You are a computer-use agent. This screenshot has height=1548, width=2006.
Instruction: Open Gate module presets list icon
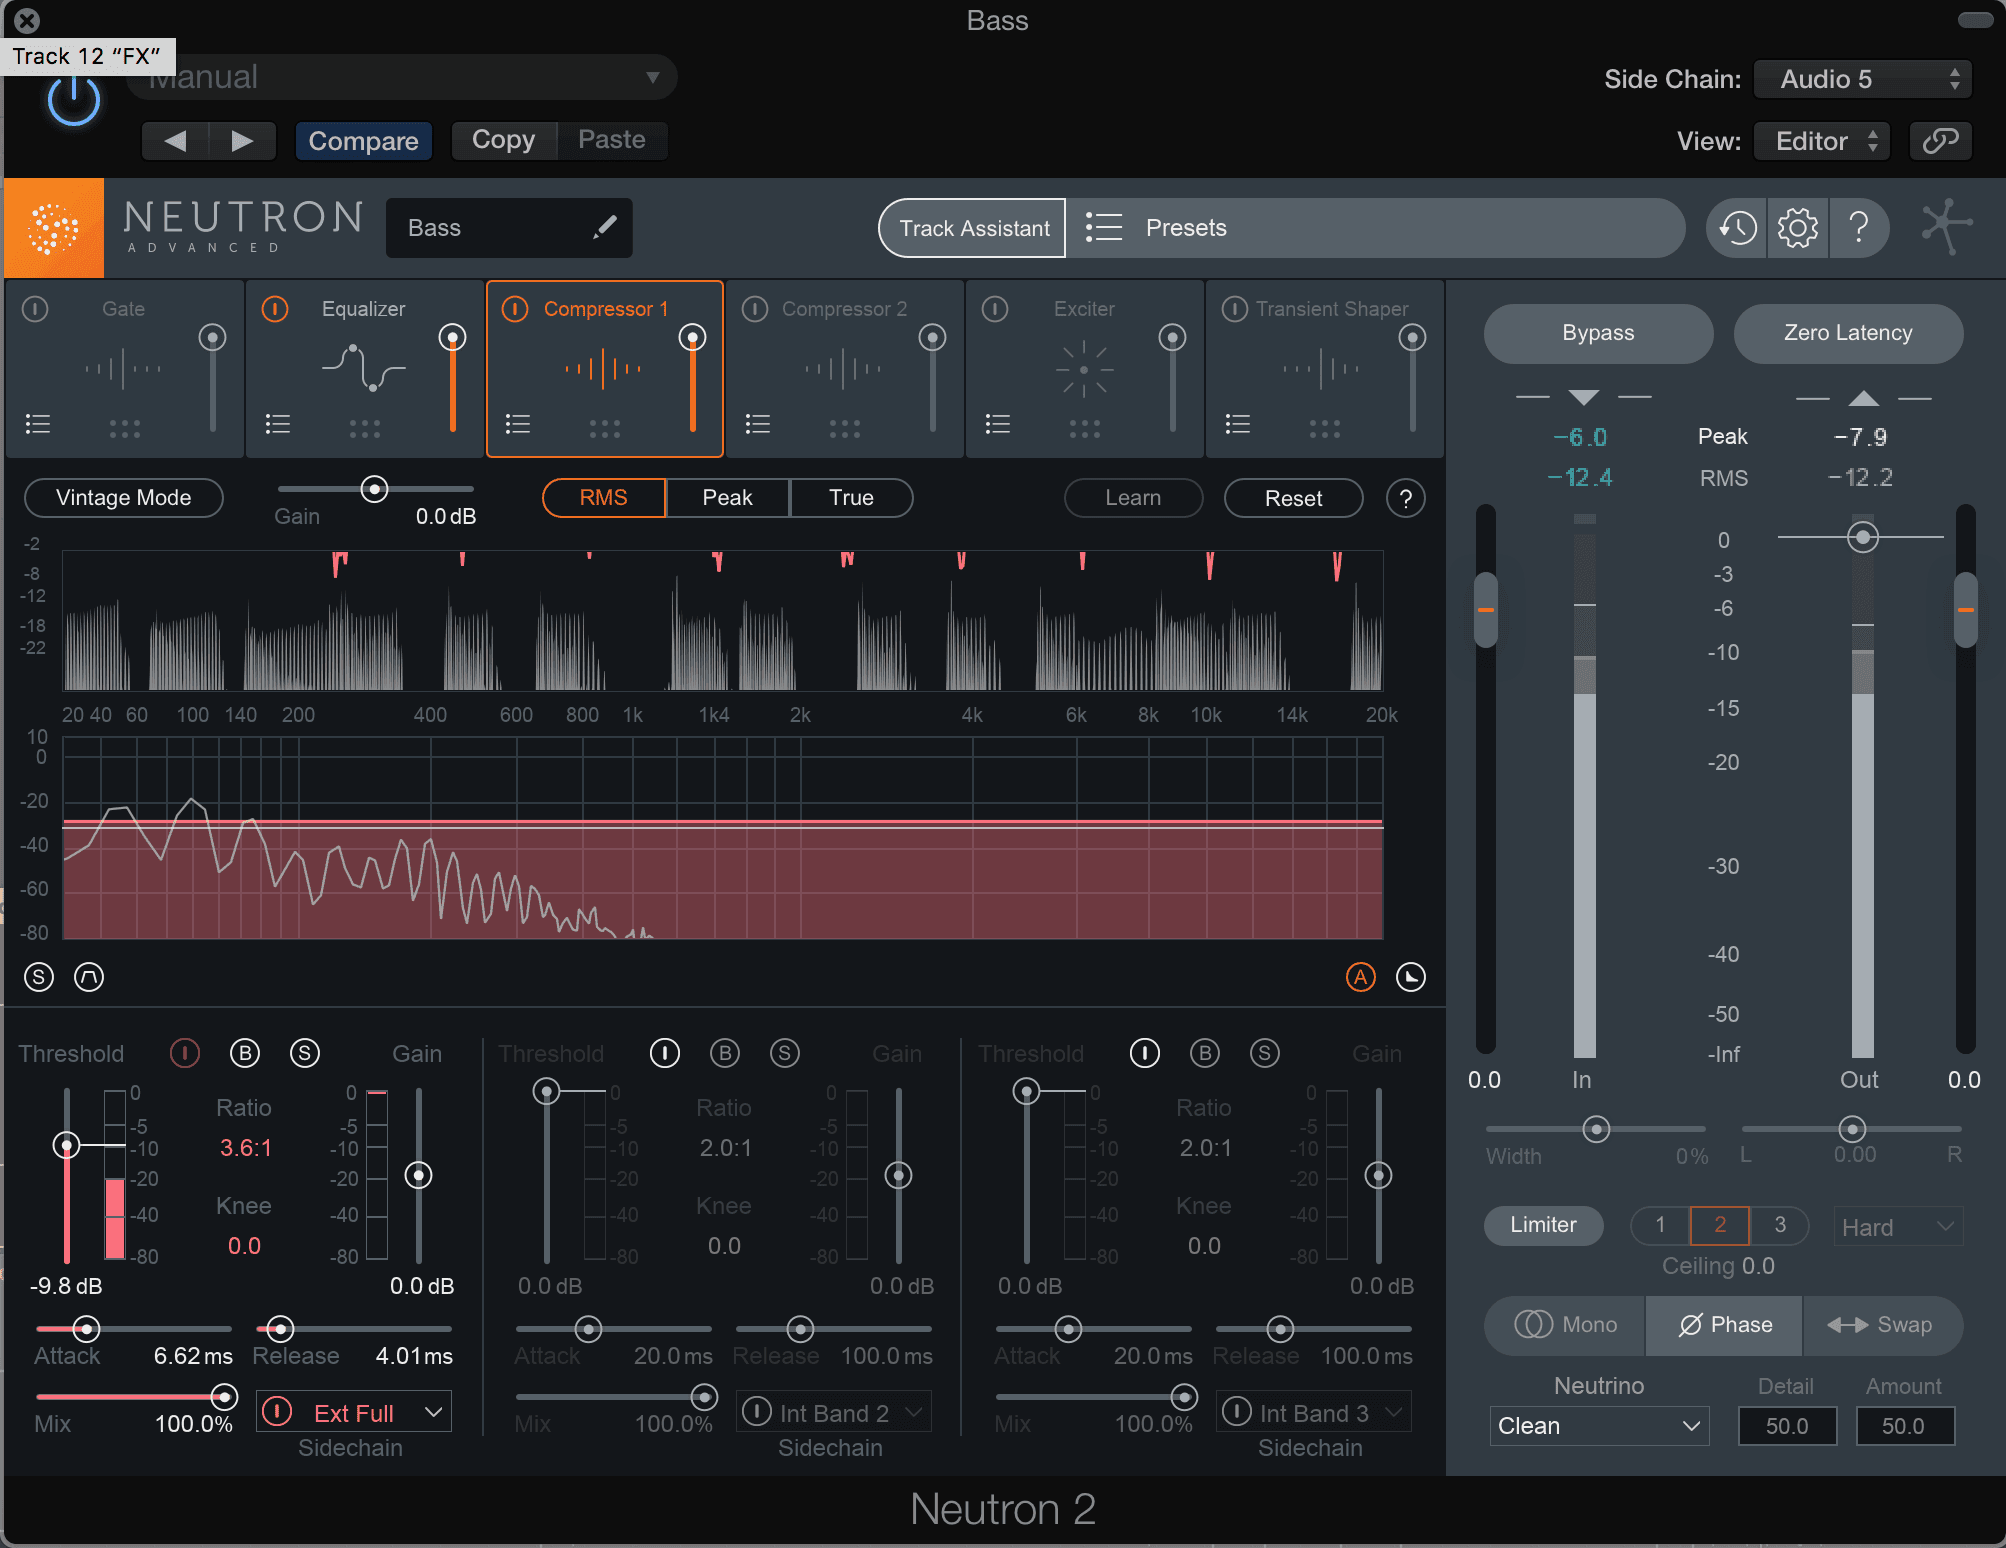pyautogui.click(x=38, y=424)
